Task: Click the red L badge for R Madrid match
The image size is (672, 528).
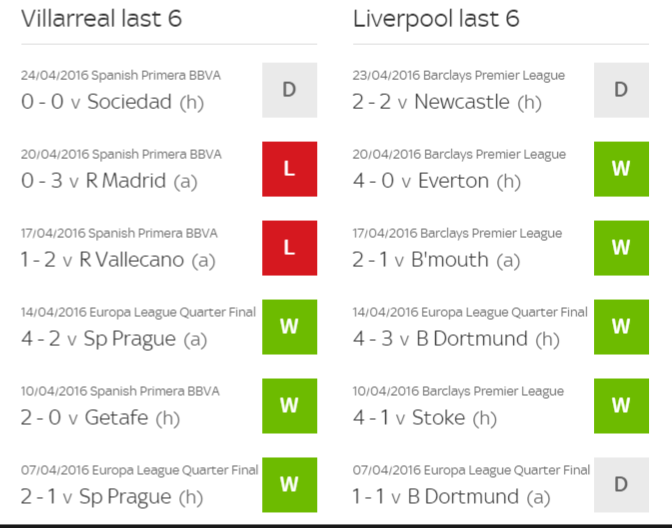Action: click(290, 169)
